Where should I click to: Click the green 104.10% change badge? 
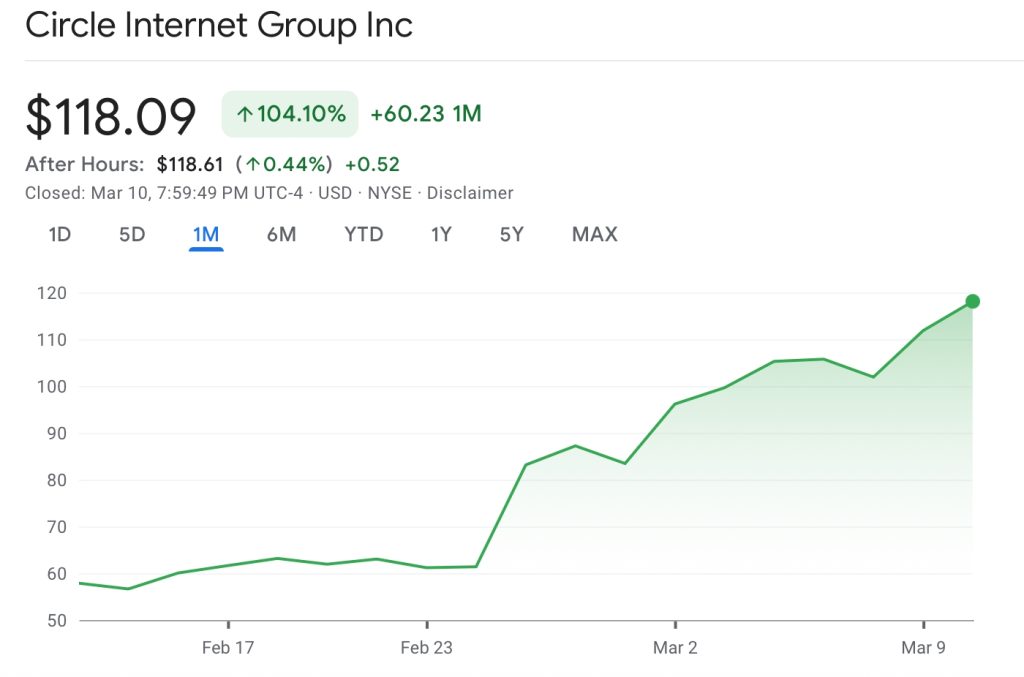[x=289, y=113]
